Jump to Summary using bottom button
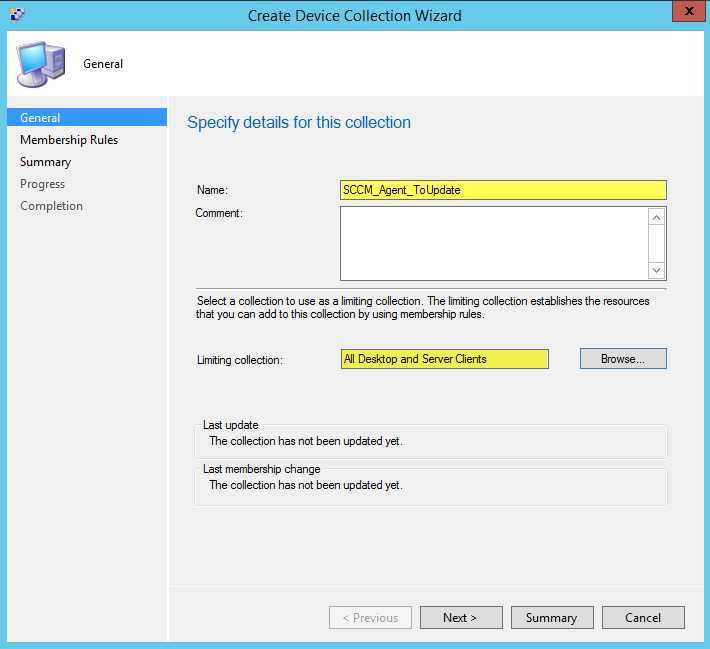Image resolution: width=710 pixels, height=649 pixels. coord(552,618)
